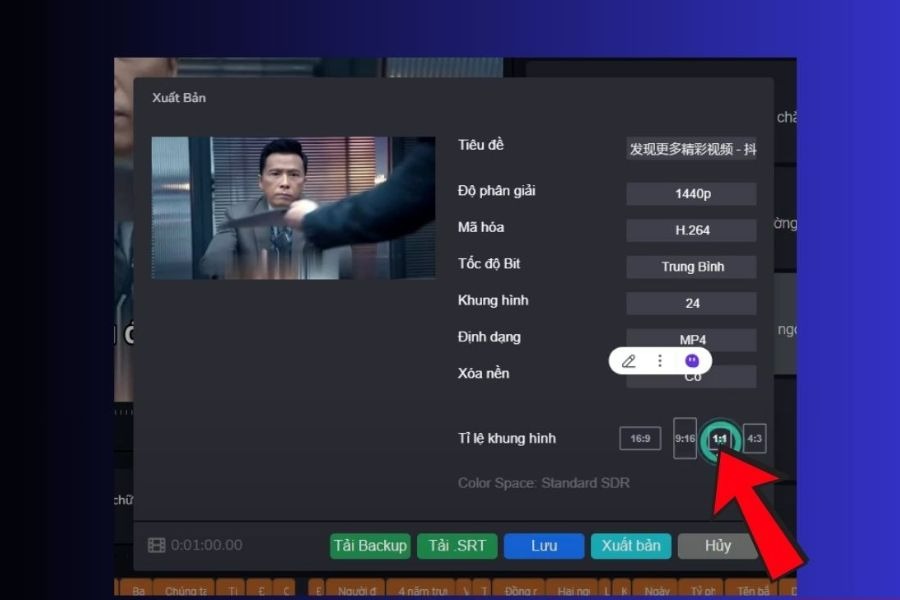Open the Mã hóa H.264 dropdown
900x600 pixels.
click(691, 230)
